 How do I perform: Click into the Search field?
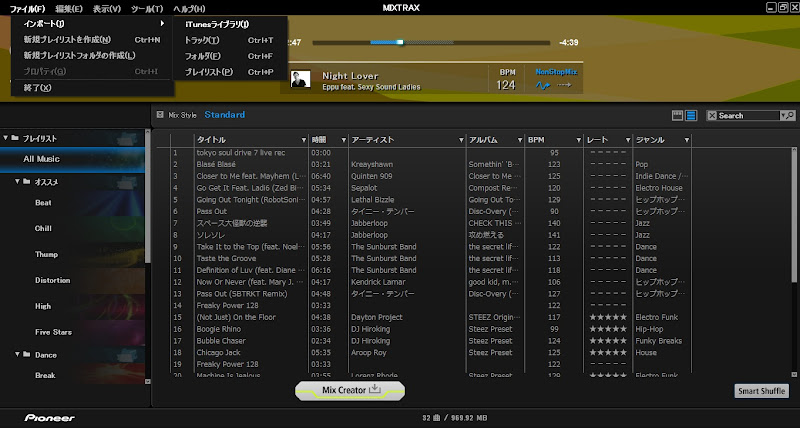[x=748, y=116]
